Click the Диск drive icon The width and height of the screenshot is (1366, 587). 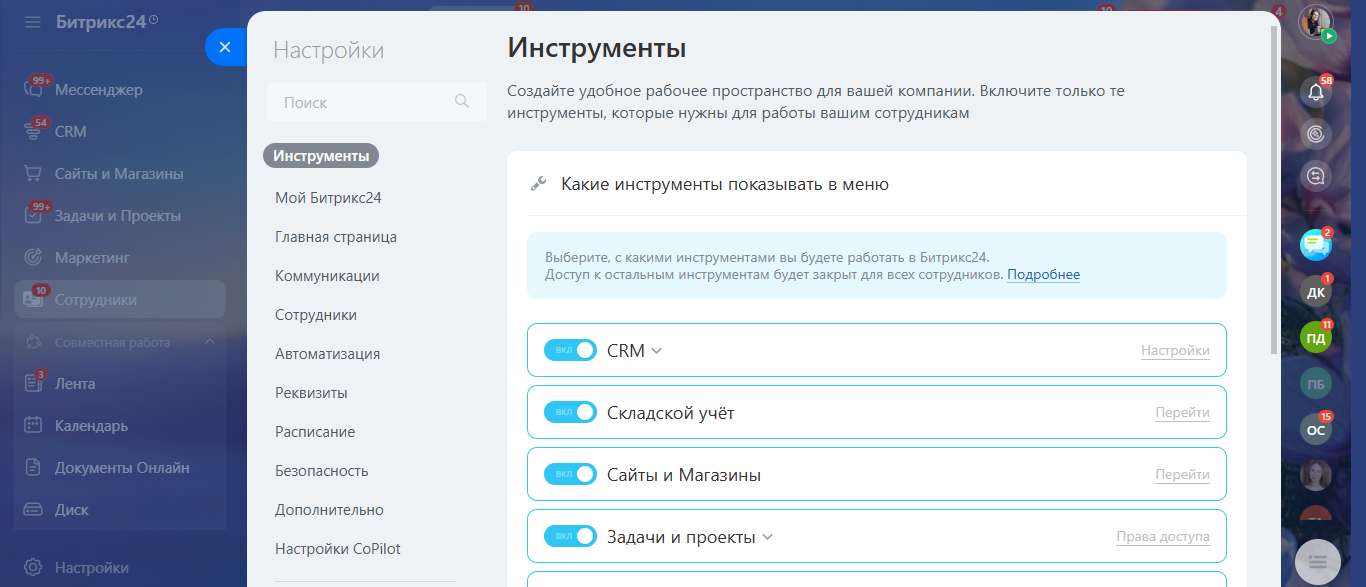tap(33, 510)
